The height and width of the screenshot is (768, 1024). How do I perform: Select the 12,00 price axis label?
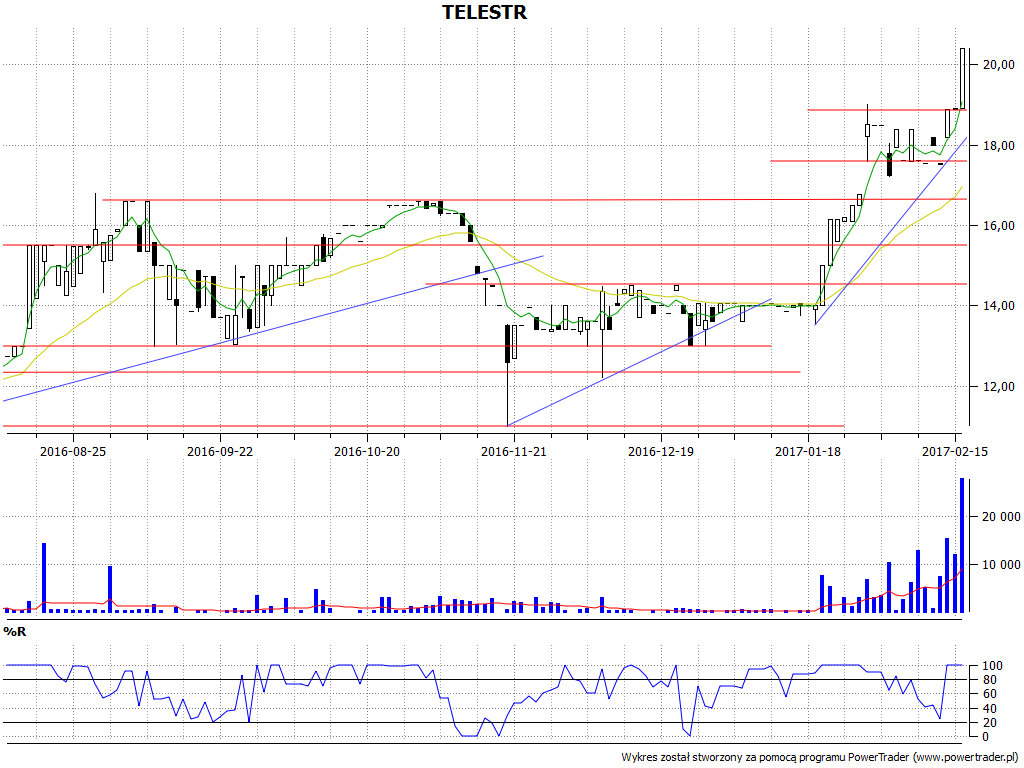coord(999,386)
